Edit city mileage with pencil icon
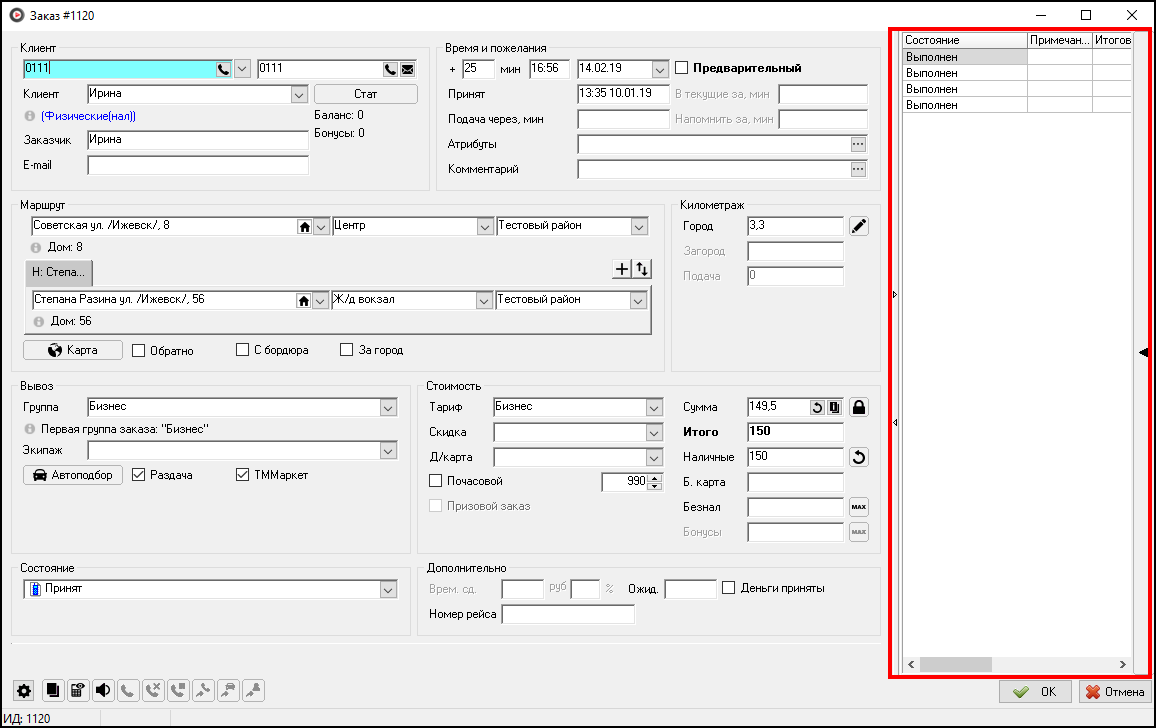This screenshot has height=728, width=1156. point(858,226)
